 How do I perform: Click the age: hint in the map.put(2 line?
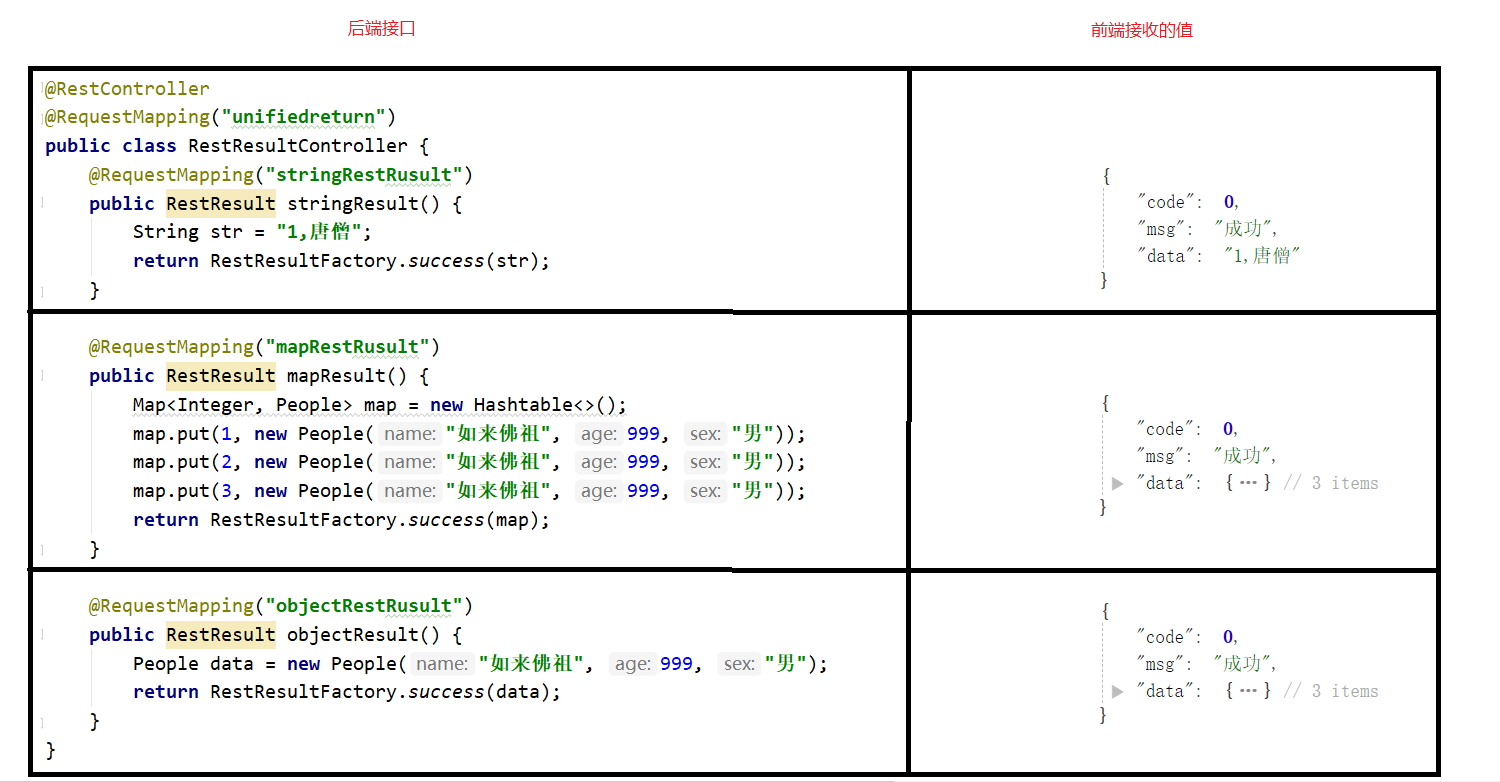(x=599, y=462)
